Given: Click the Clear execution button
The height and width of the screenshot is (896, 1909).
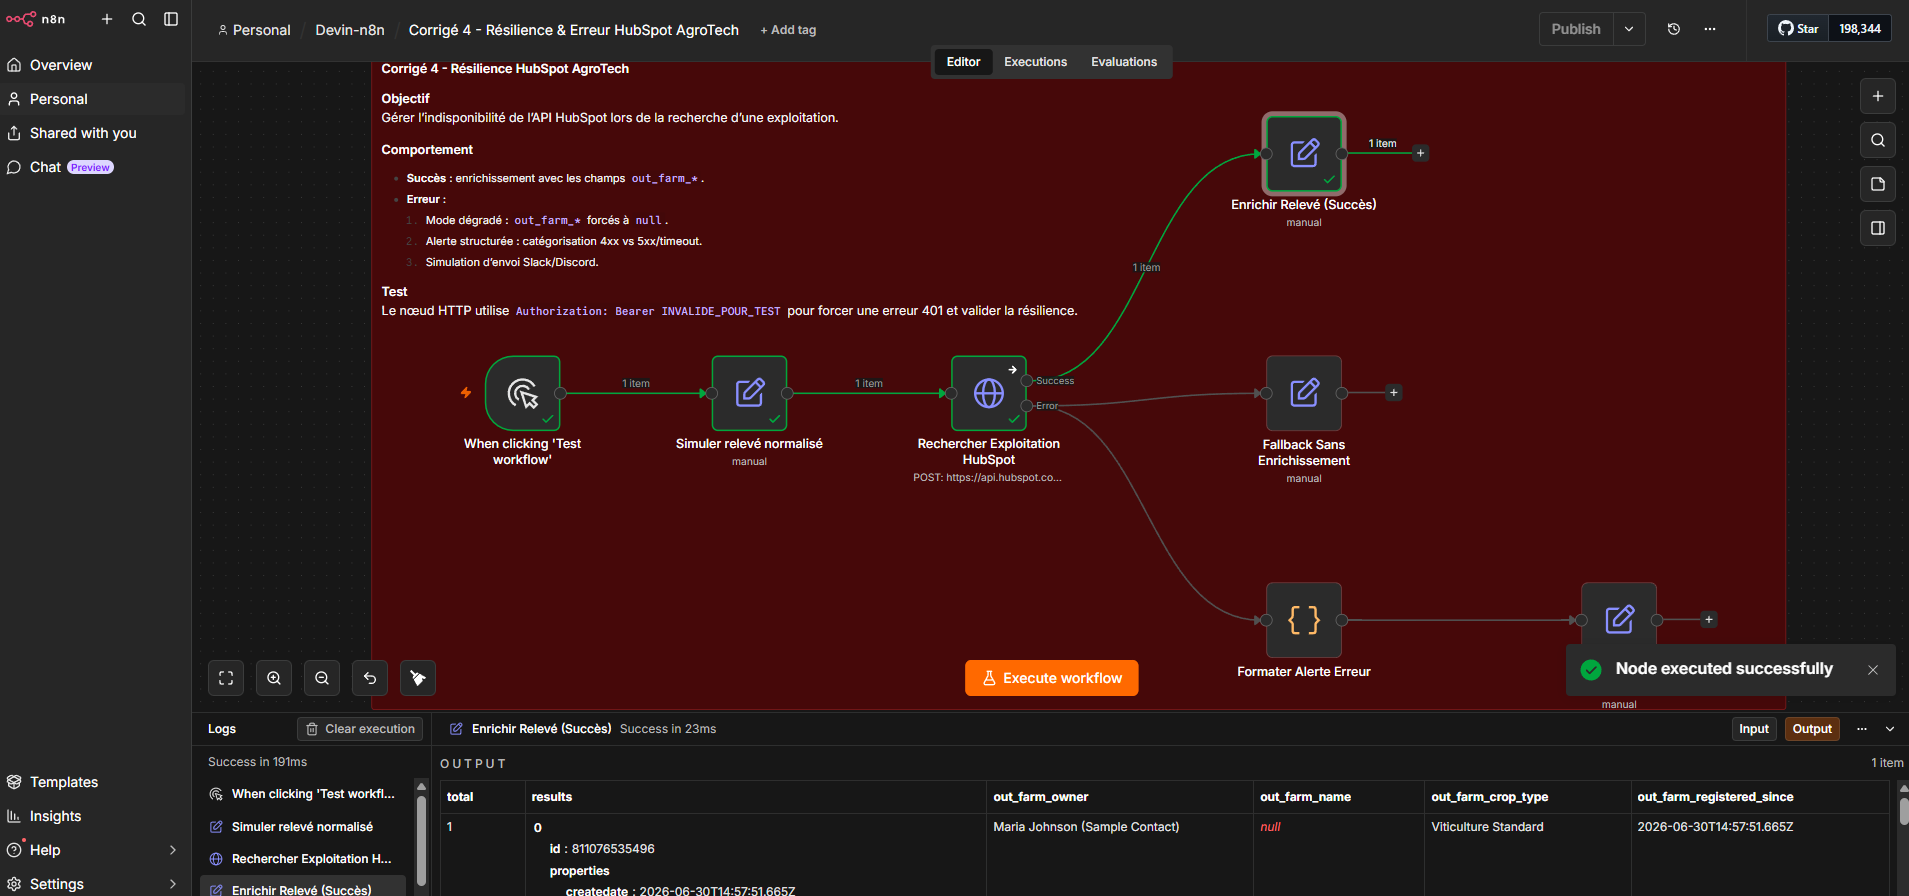Looking at the screenshot, I should click(x=360, y=729).
